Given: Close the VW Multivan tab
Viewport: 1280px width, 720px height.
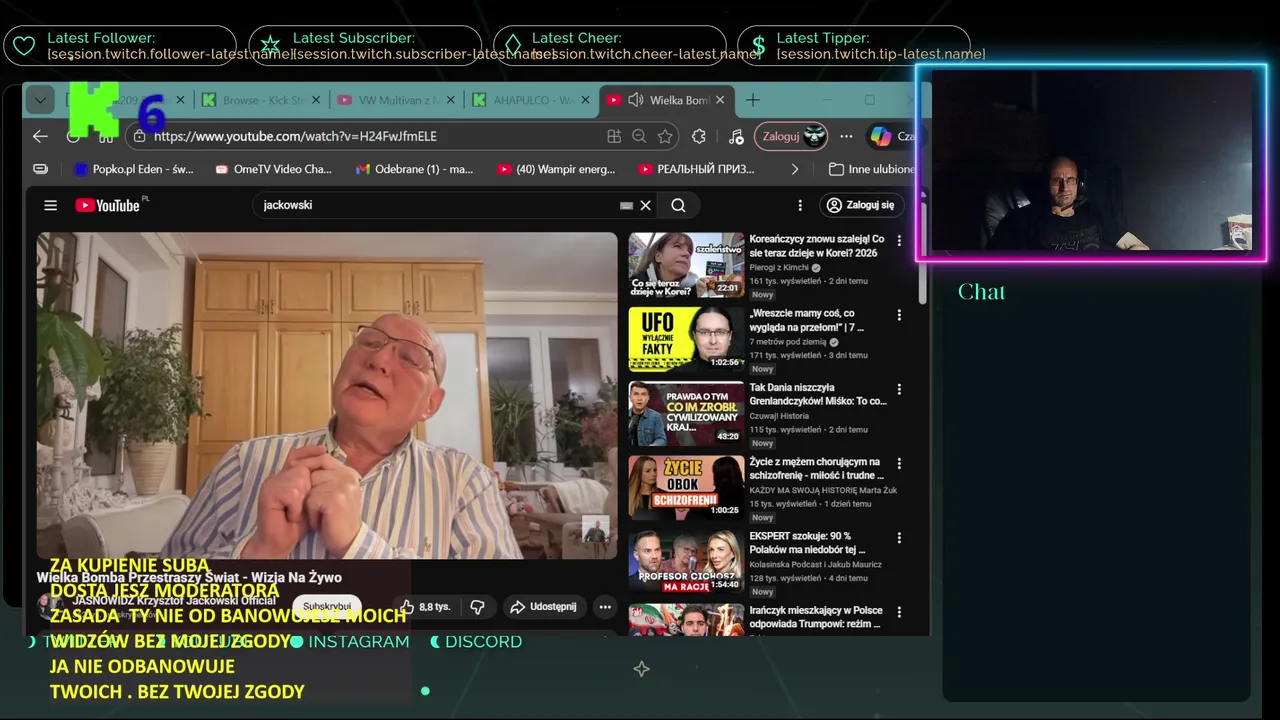Looking at the screenshot, I should (x=451, y=100).
